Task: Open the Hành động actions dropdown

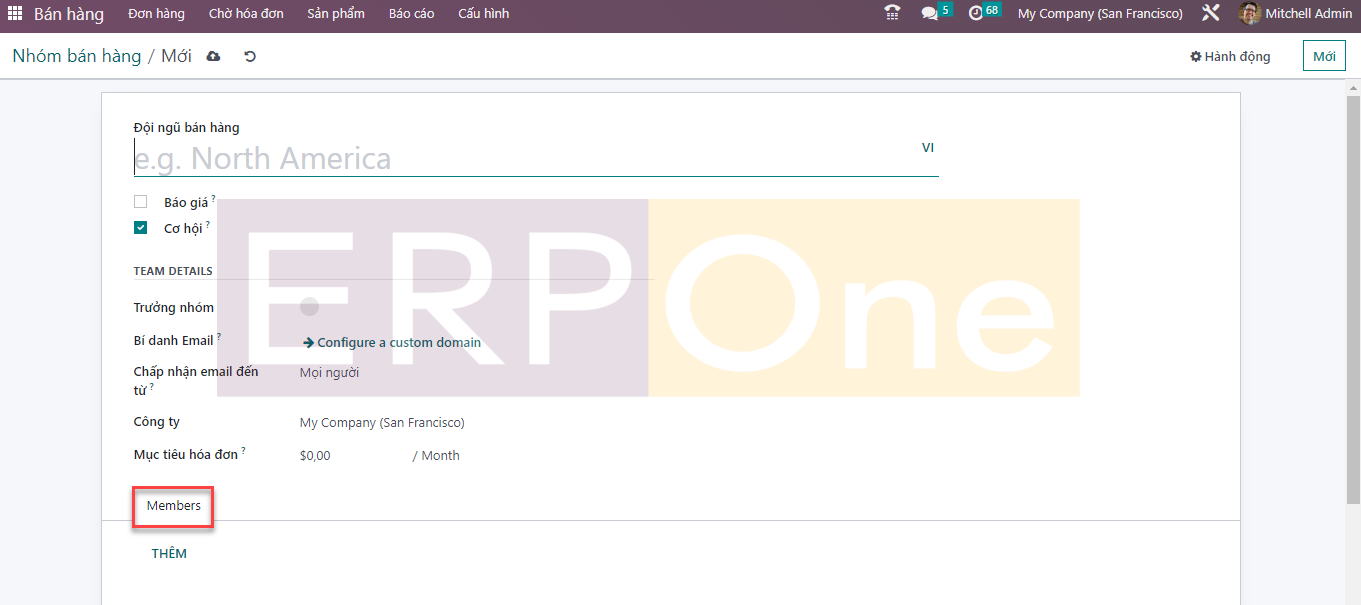Action: (x=1230, y=57)
